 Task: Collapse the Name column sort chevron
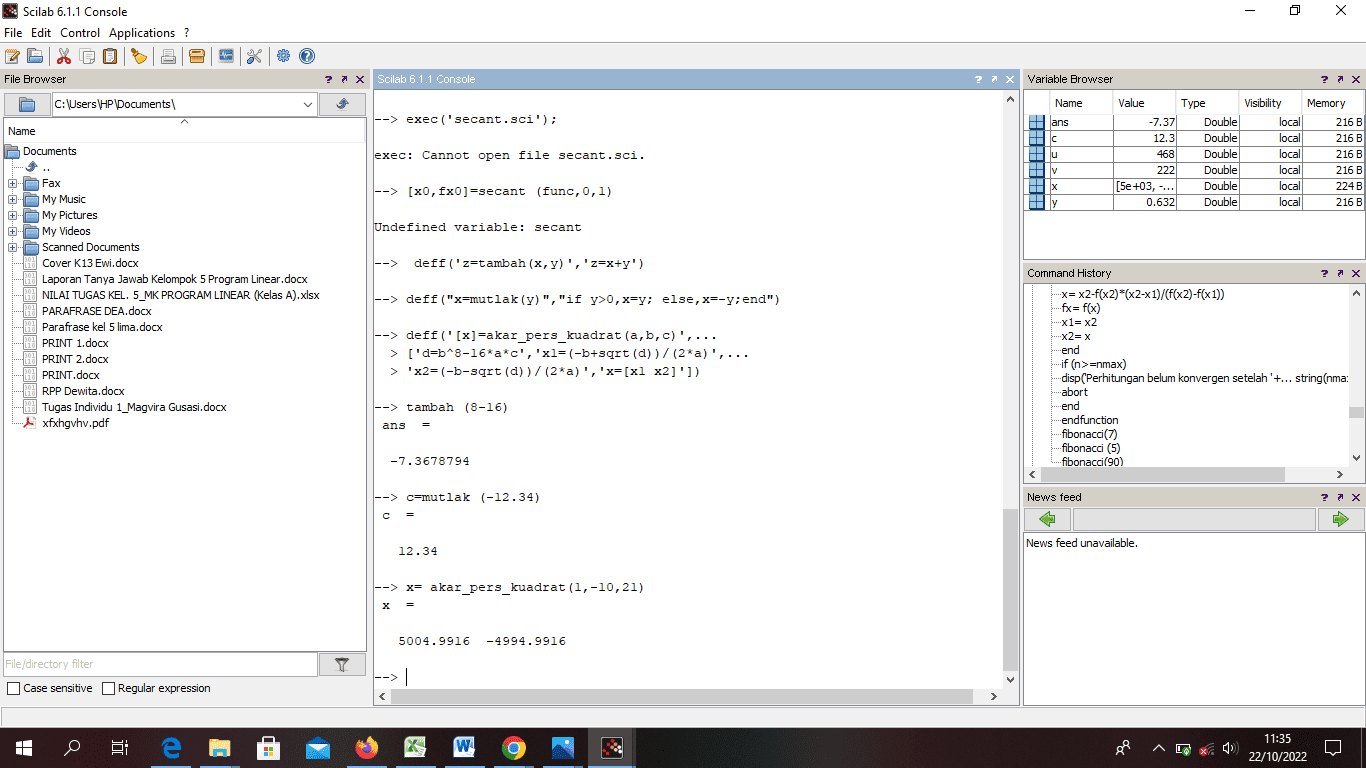[184, 122]
